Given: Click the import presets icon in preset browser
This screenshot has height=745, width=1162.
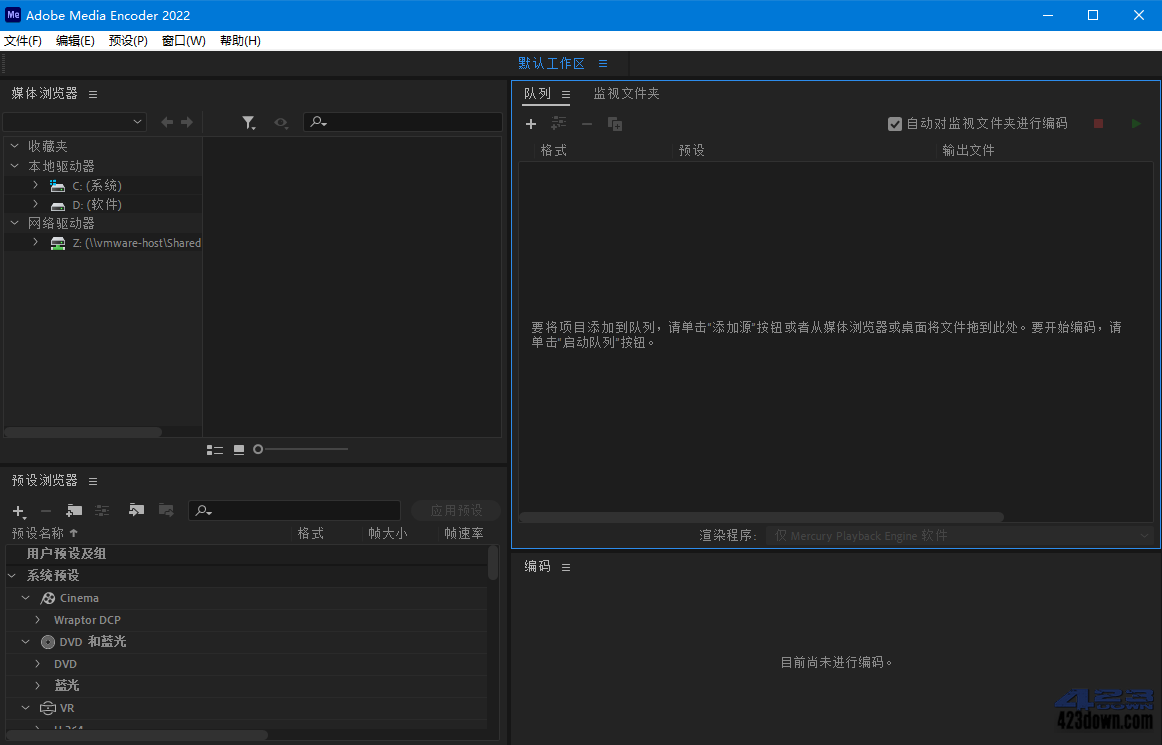Looking at the screenshot, I should click(137, 510).
